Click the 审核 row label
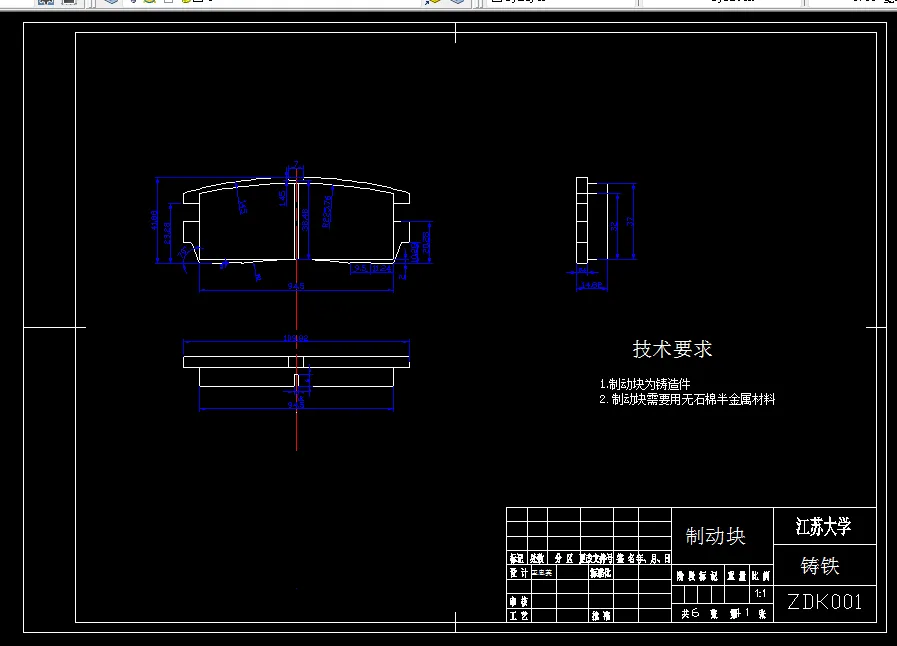897x646 pixels. click(519, 601)
